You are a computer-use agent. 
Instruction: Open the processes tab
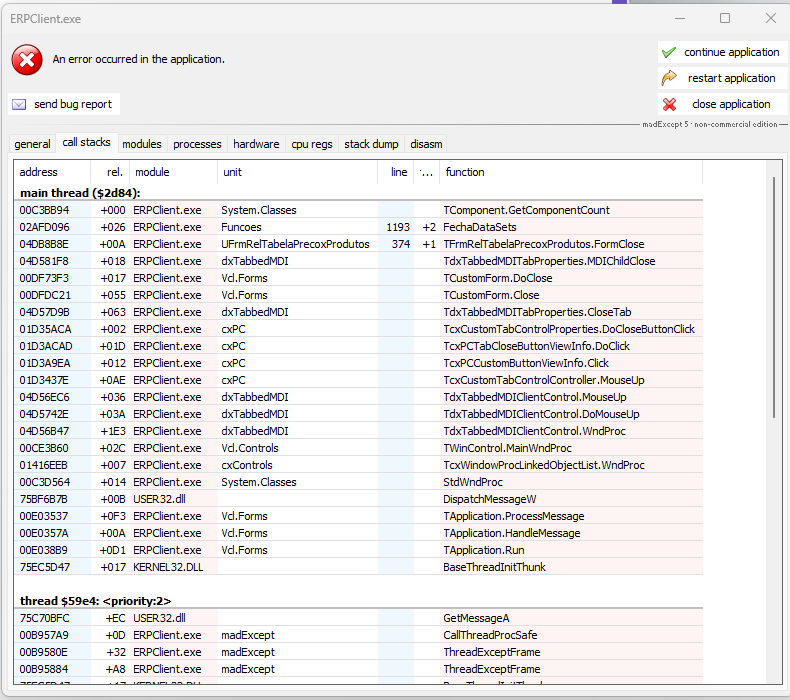197,144
